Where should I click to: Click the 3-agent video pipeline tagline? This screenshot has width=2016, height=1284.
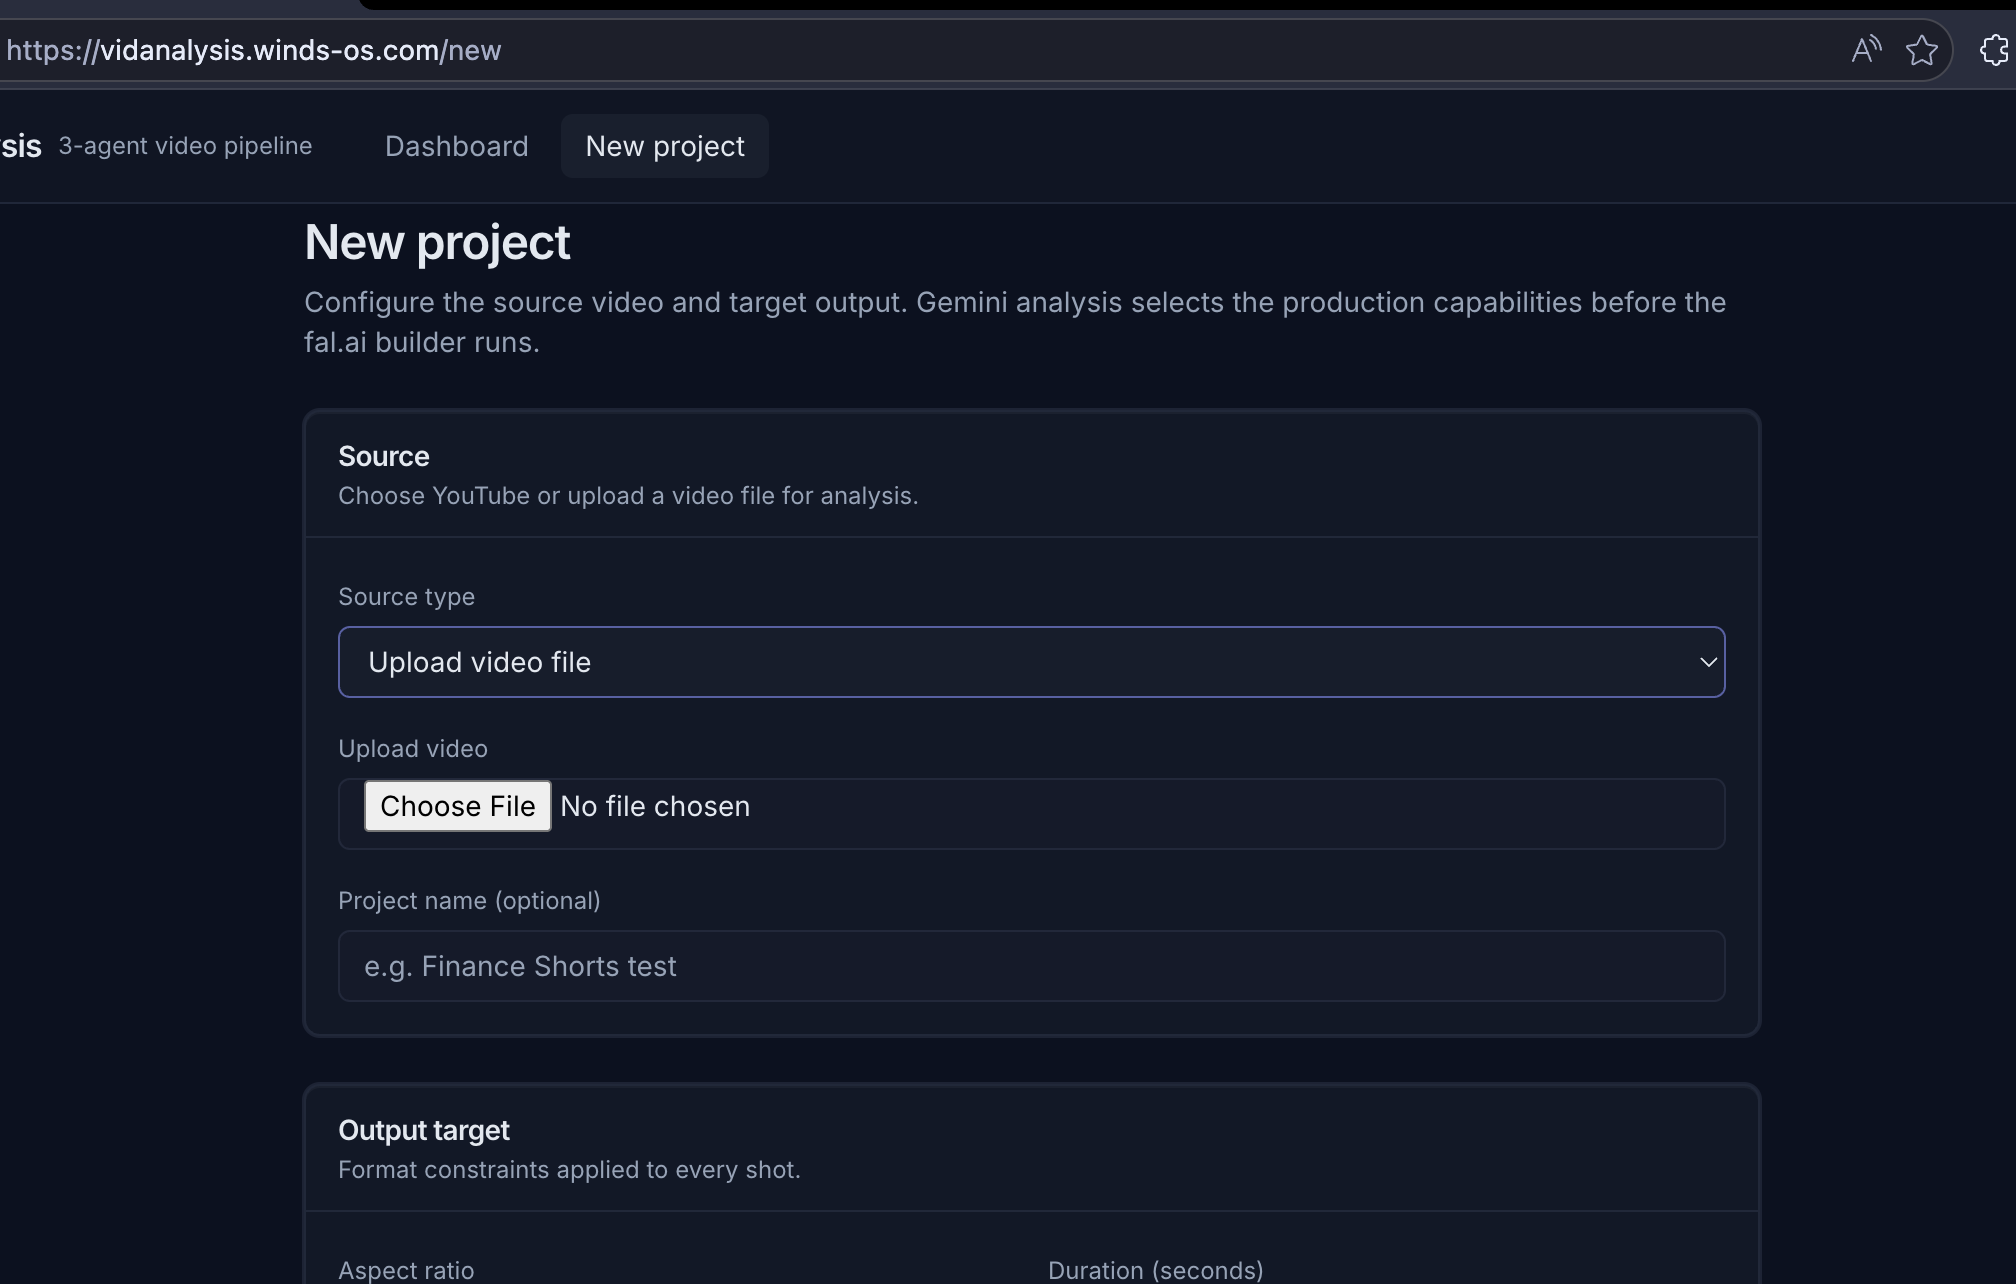tap(185, 146)
